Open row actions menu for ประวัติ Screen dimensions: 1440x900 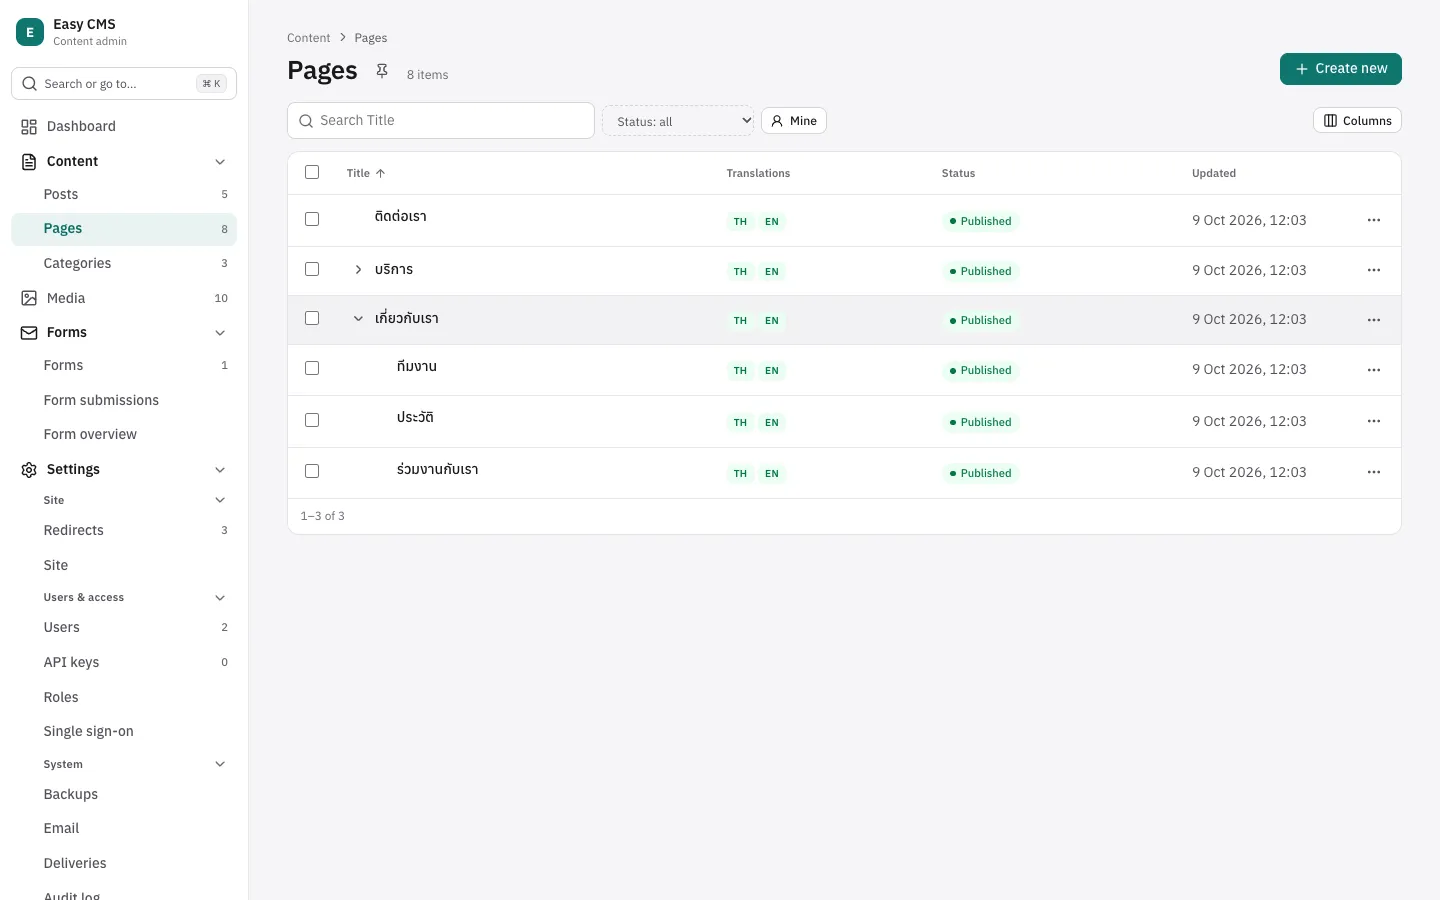(x=1374, y=421)
